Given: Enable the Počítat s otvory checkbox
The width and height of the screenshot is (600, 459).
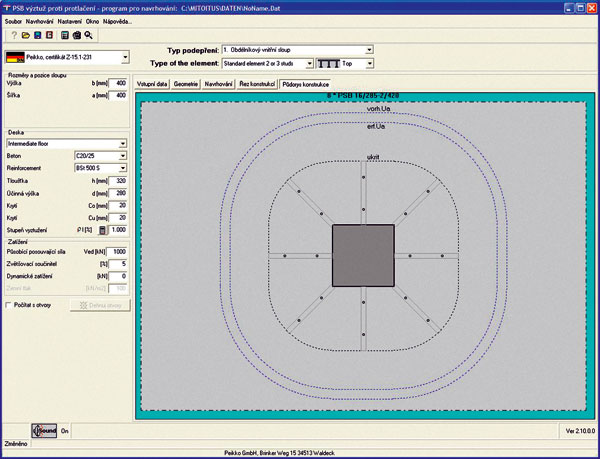Looking at the screenshot, I should tap(10, 304).
